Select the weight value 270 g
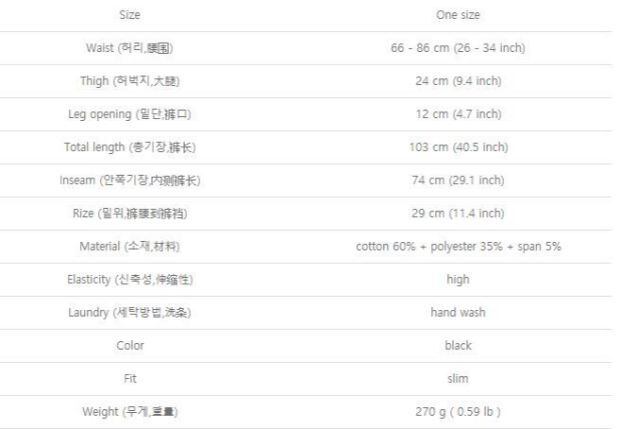 (458, 411)
